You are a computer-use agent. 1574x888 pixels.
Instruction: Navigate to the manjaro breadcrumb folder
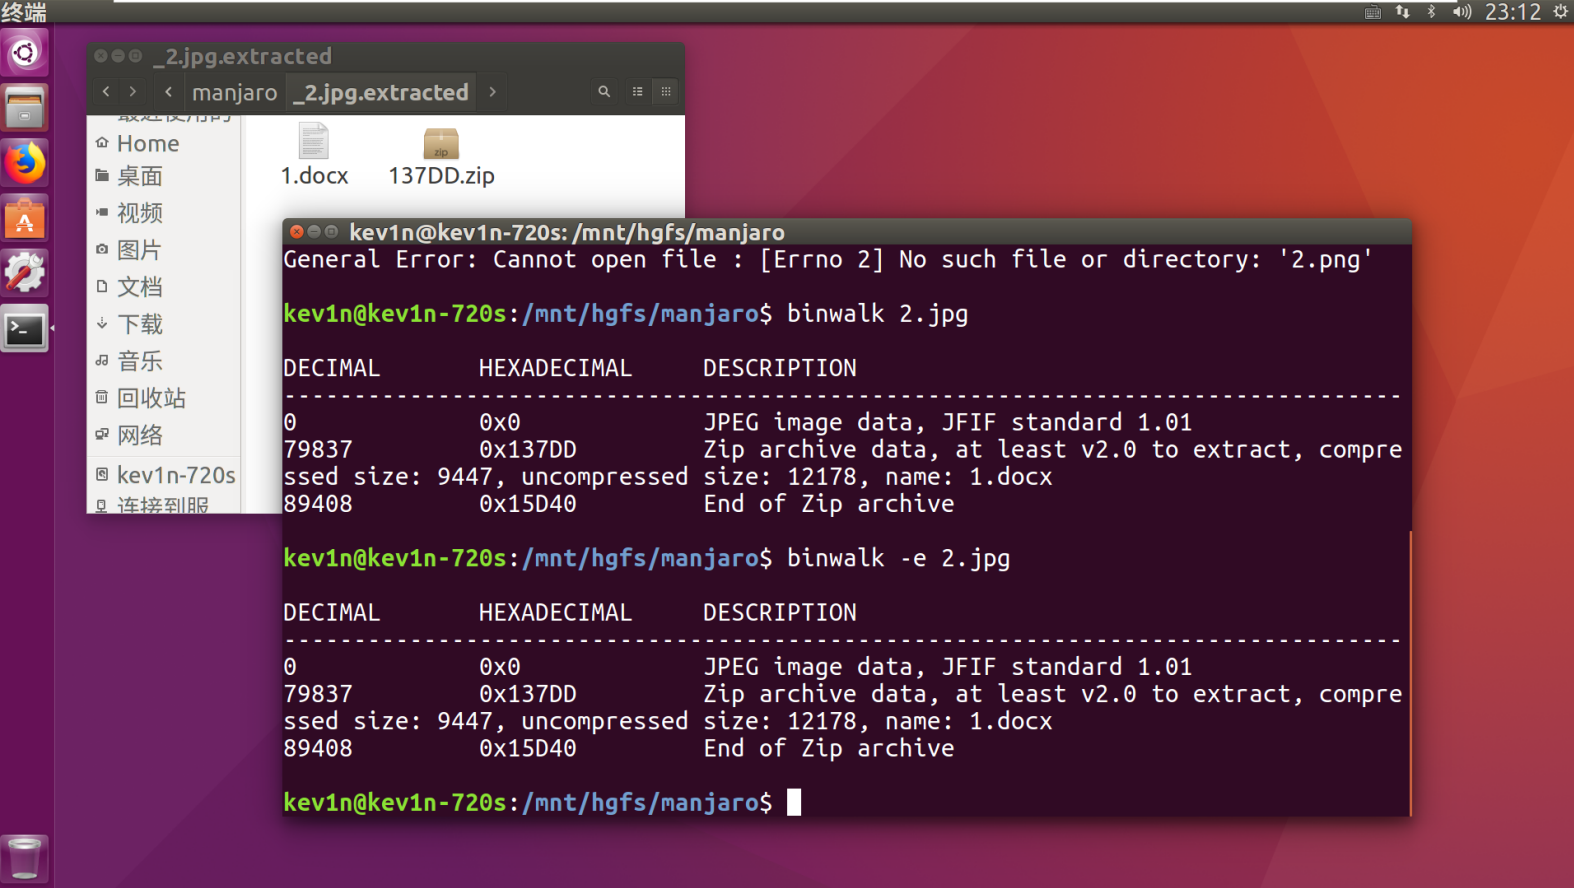point(235,92)
